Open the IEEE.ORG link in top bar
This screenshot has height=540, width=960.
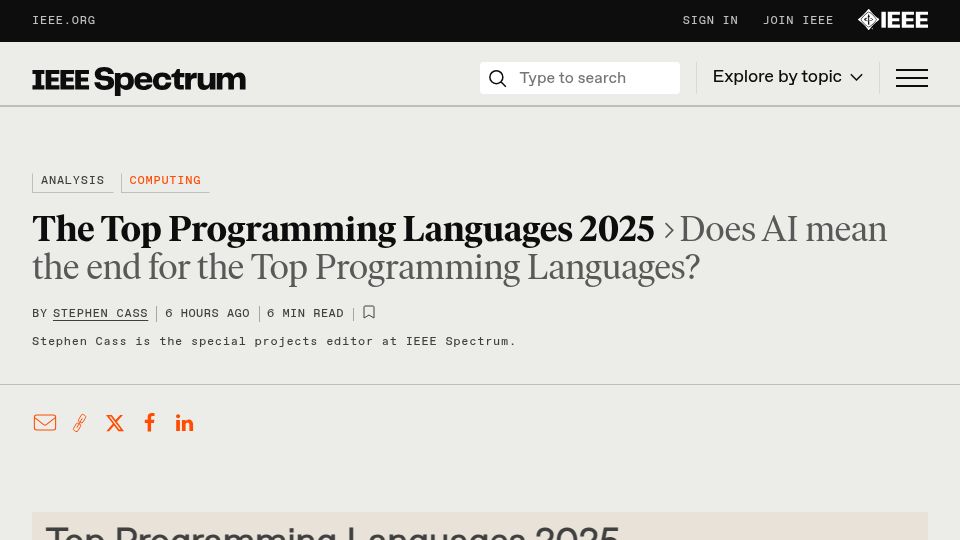[x=64, y=21]
